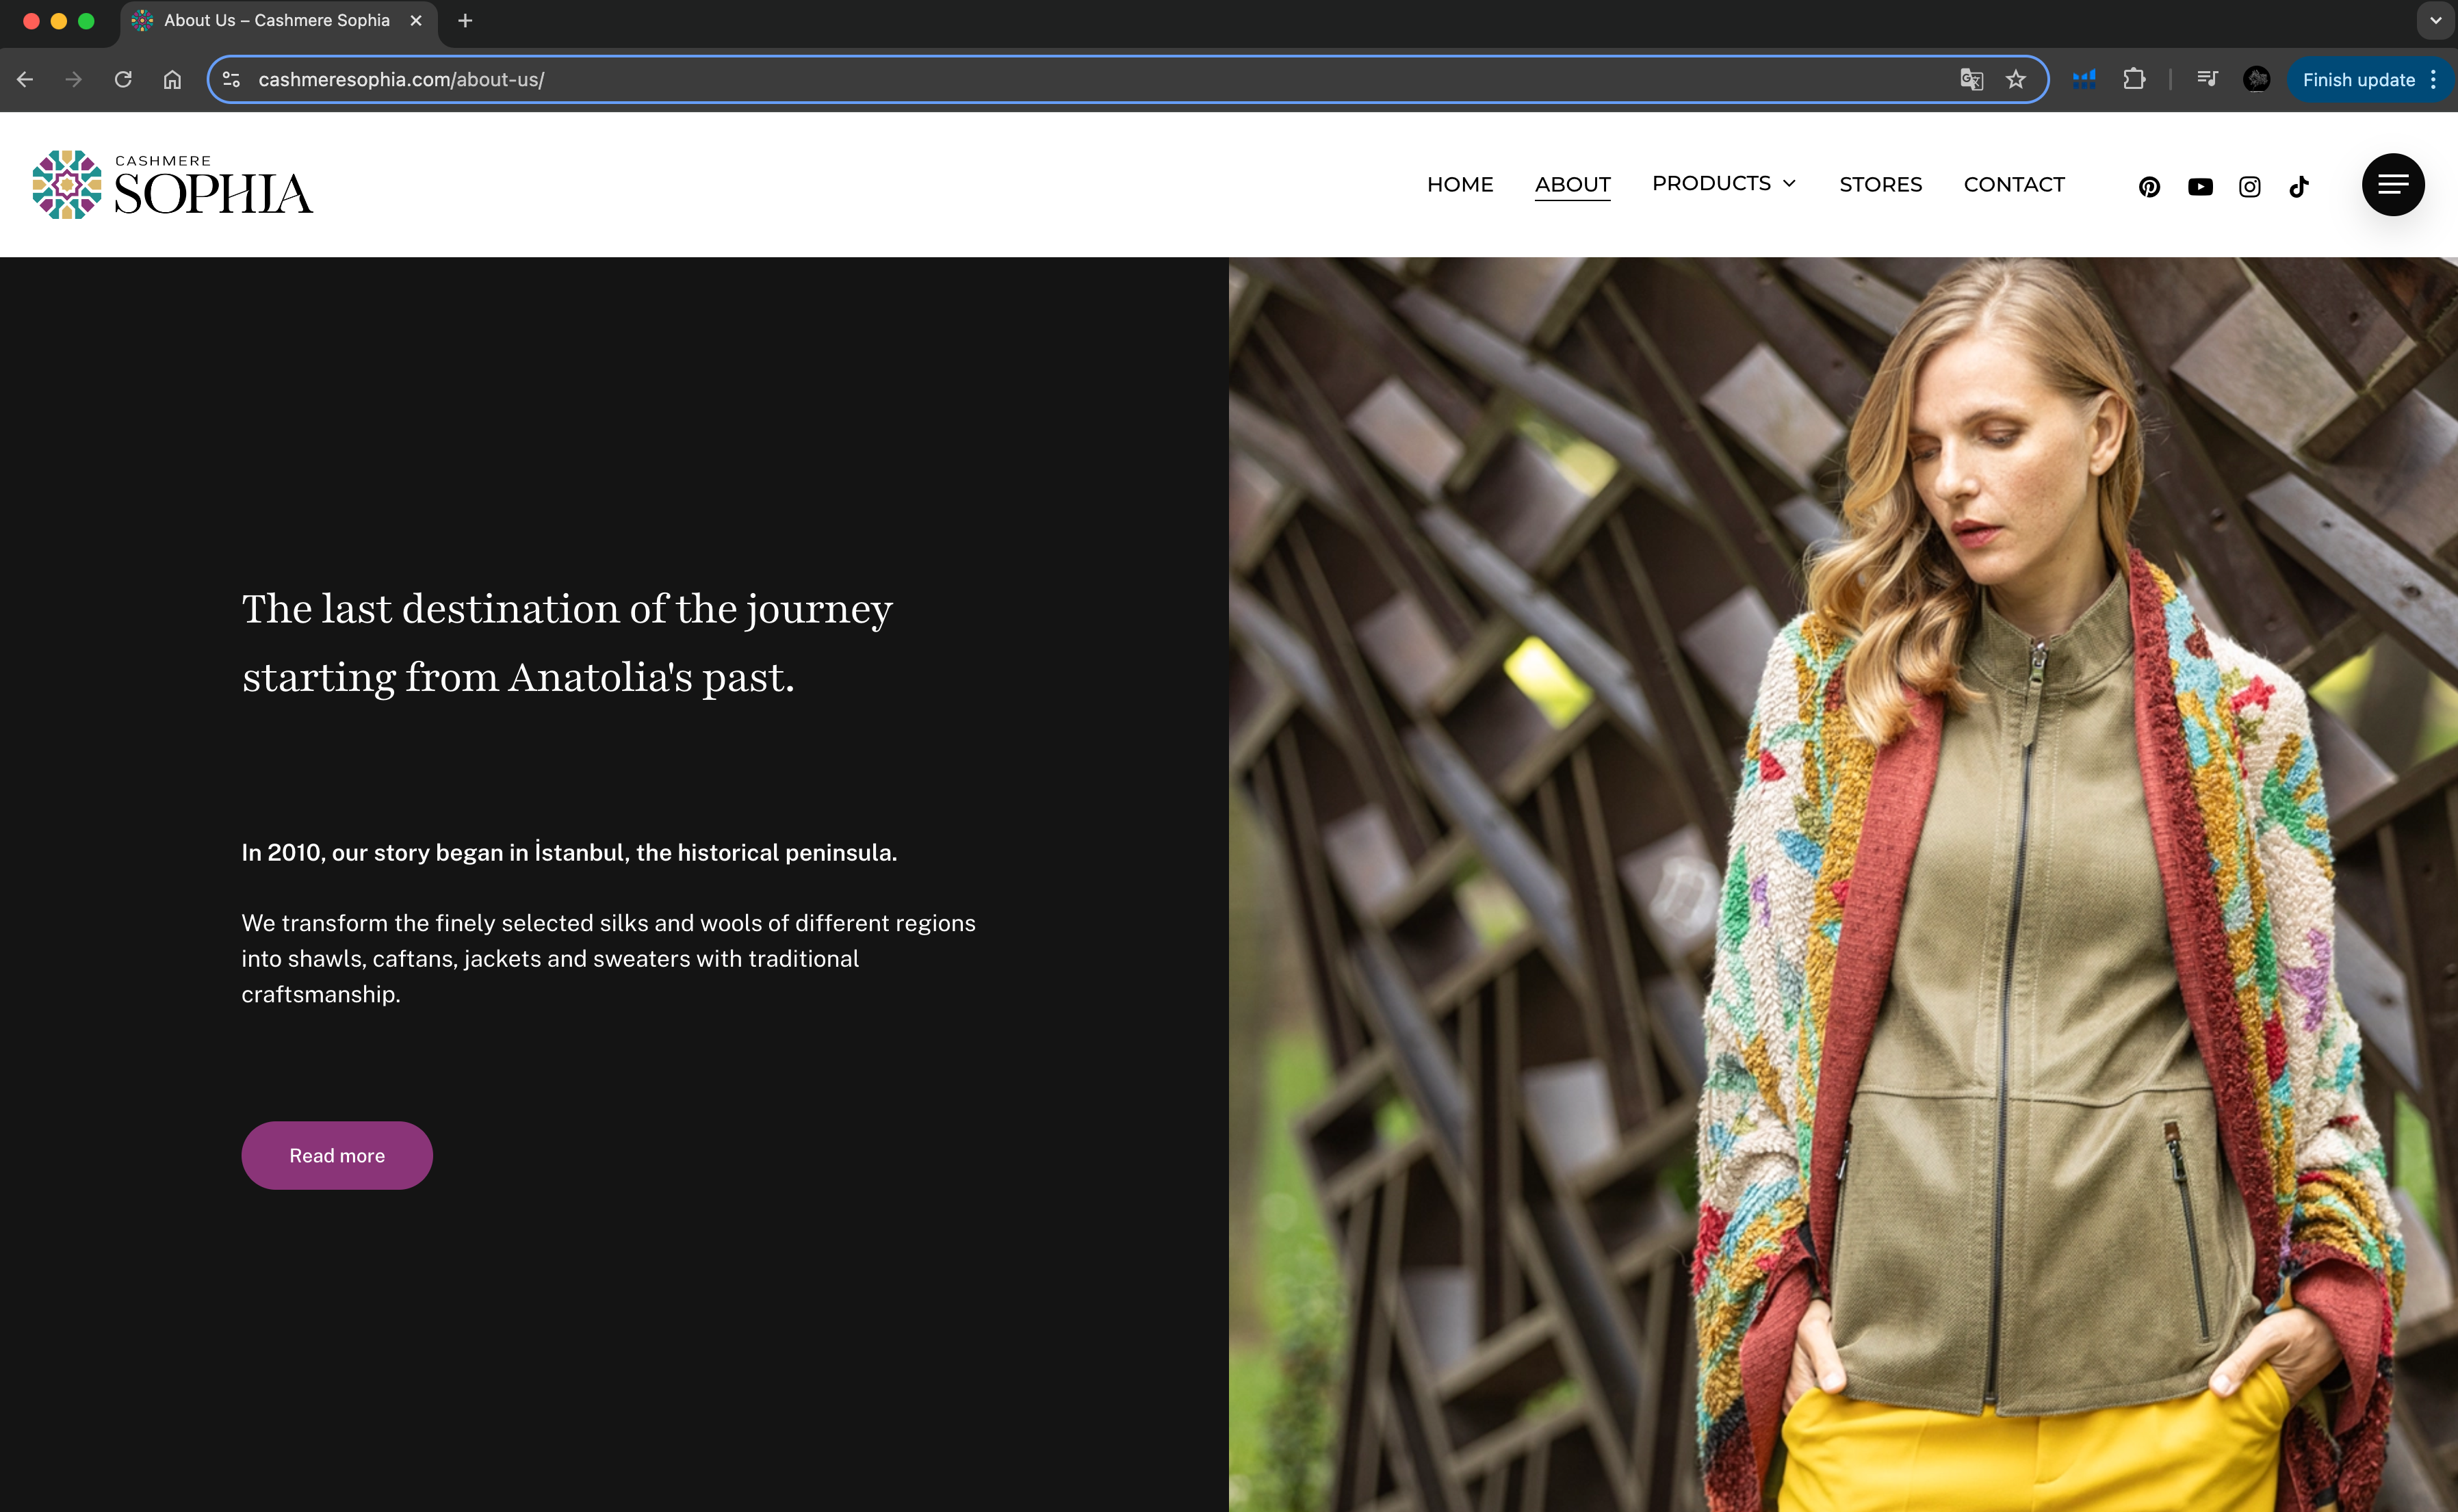
Task: Go back with the browser back arrow
Action: 25,79
